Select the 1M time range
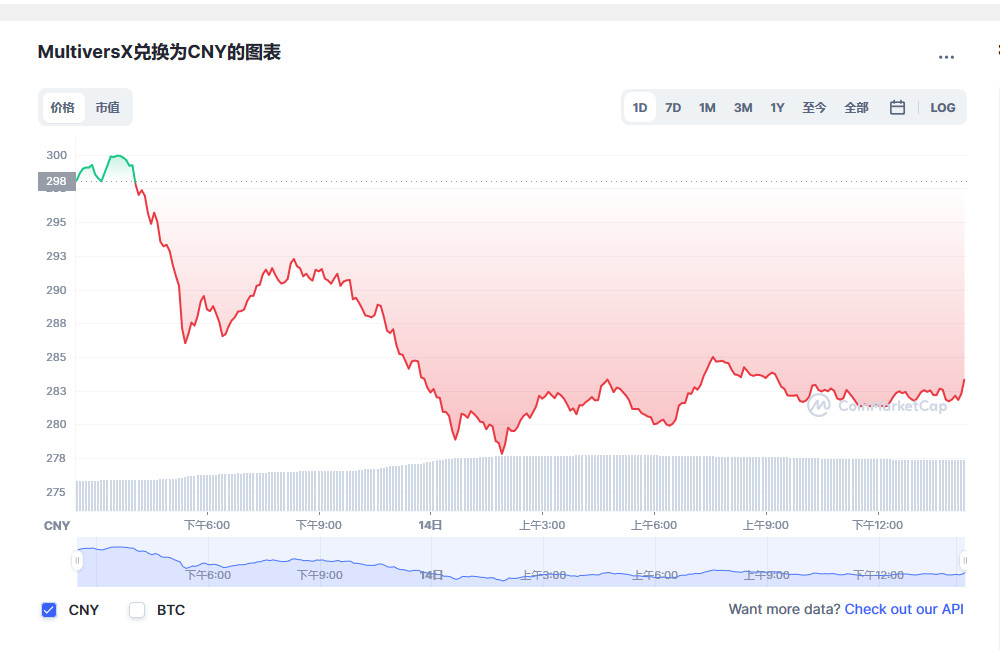The height and width of the screenshot is (650, 1000). point(707,108)
